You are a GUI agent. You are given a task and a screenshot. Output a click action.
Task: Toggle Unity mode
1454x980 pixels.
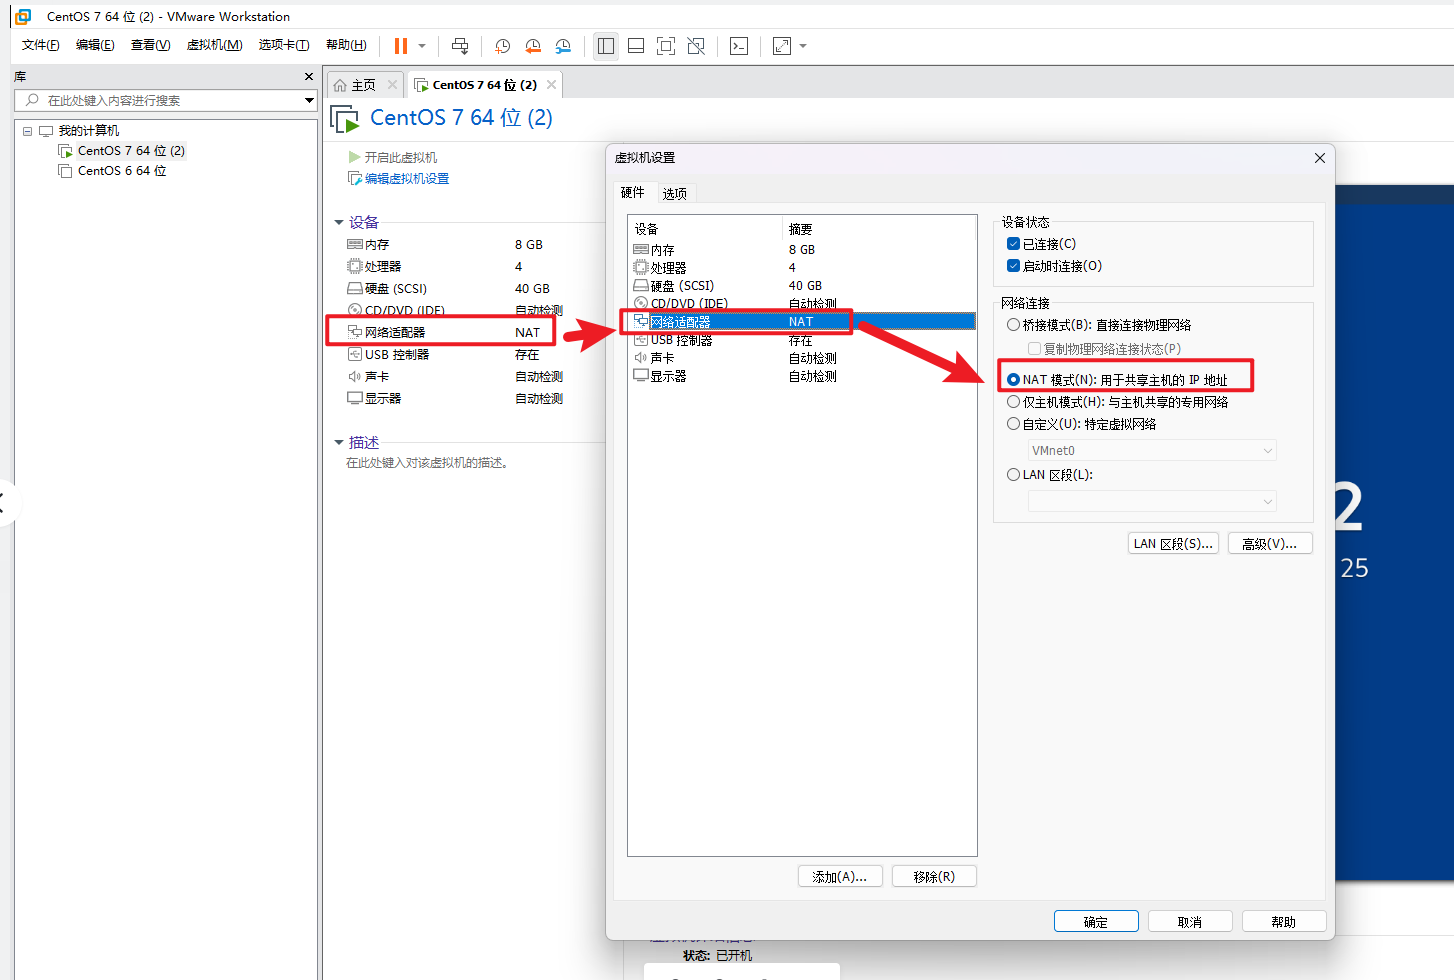coord(696,45)
